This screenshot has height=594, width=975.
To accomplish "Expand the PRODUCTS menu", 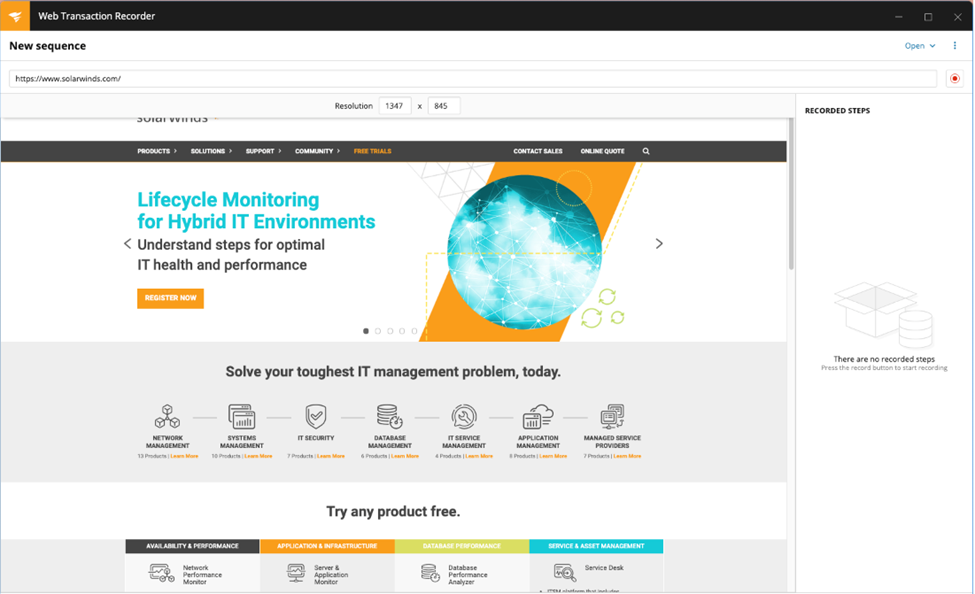I will tap(157, 151).
